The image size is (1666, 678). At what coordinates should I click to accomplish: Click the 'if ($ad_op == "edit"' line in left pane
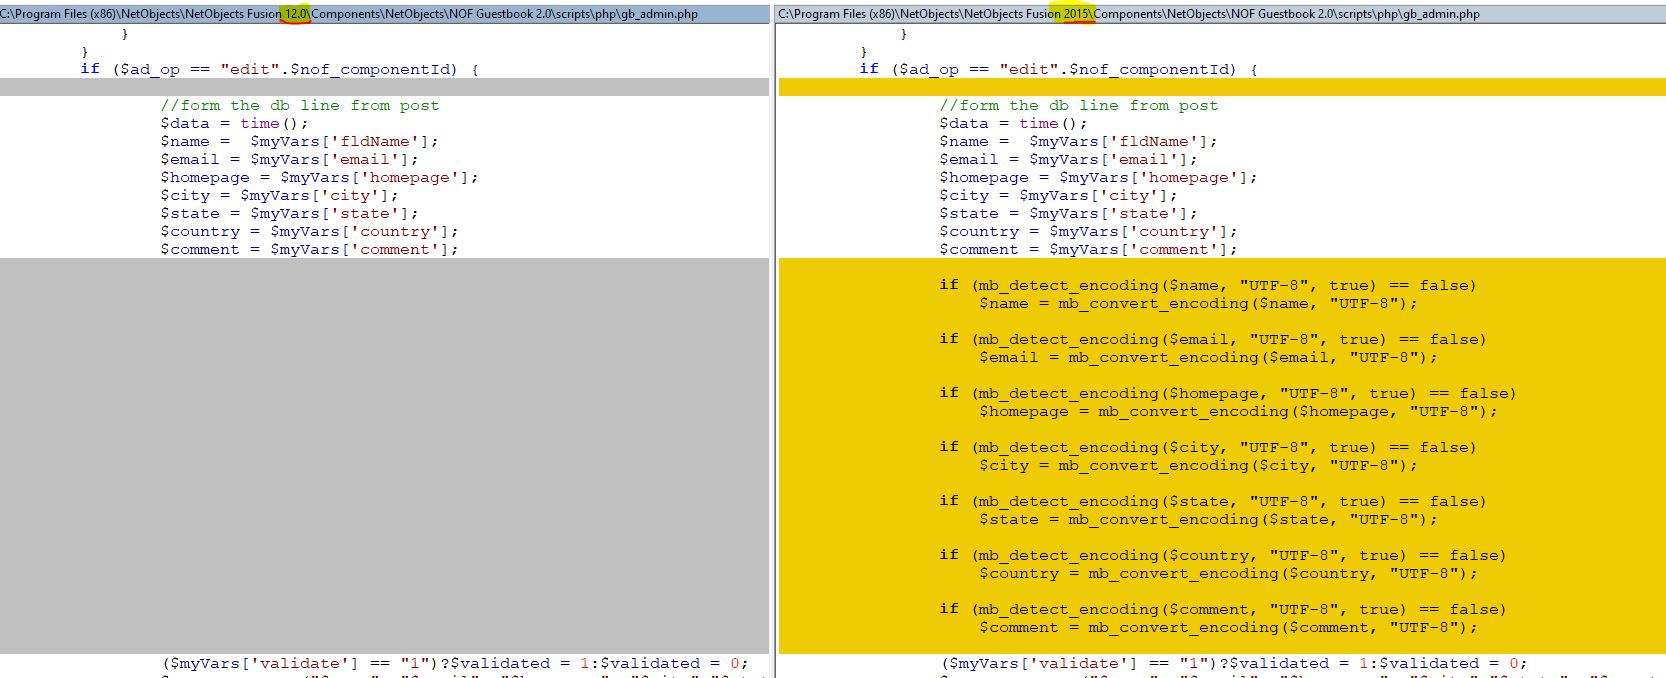click(279, 70)
